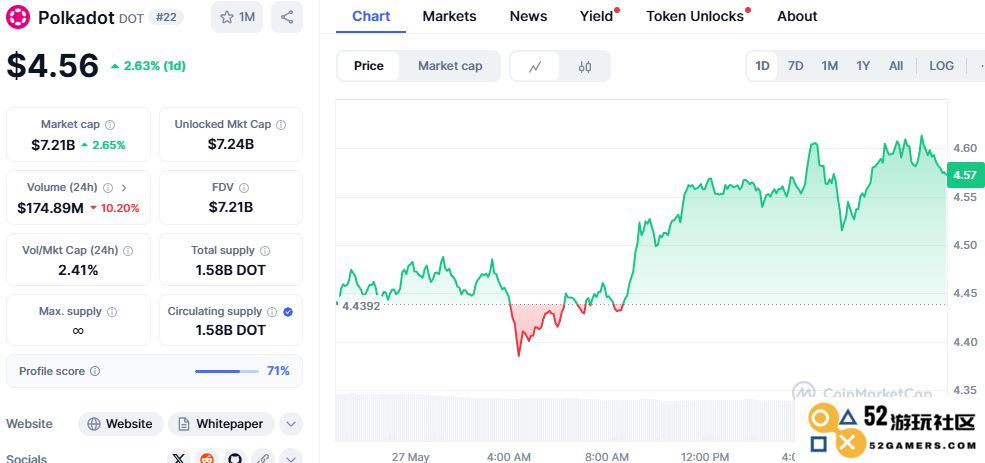Expand more Socials chevron
The height and width of the screenshot is (463, 985).
tap(290, 458)
